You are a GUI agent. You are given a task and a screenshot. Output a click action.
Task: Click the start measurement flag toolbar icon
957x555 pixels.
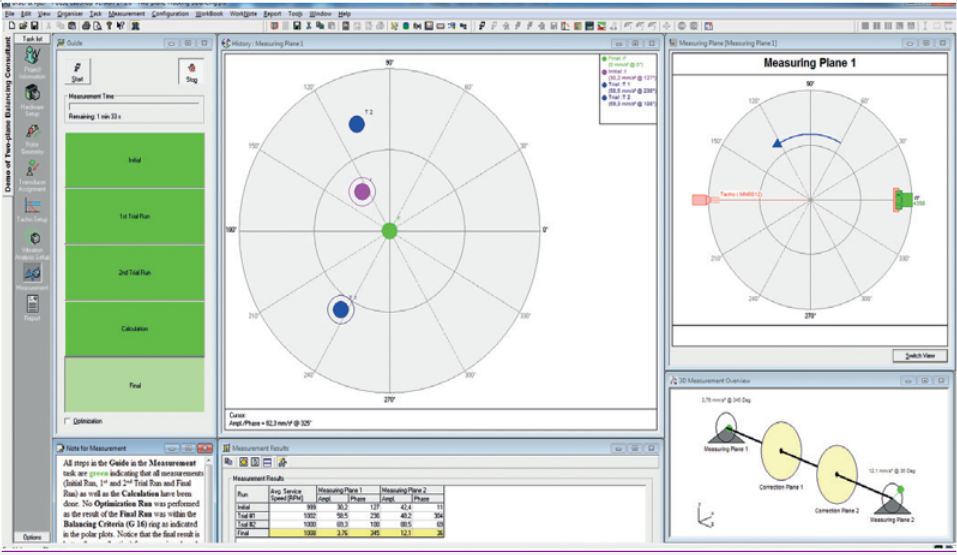(482, 26)
